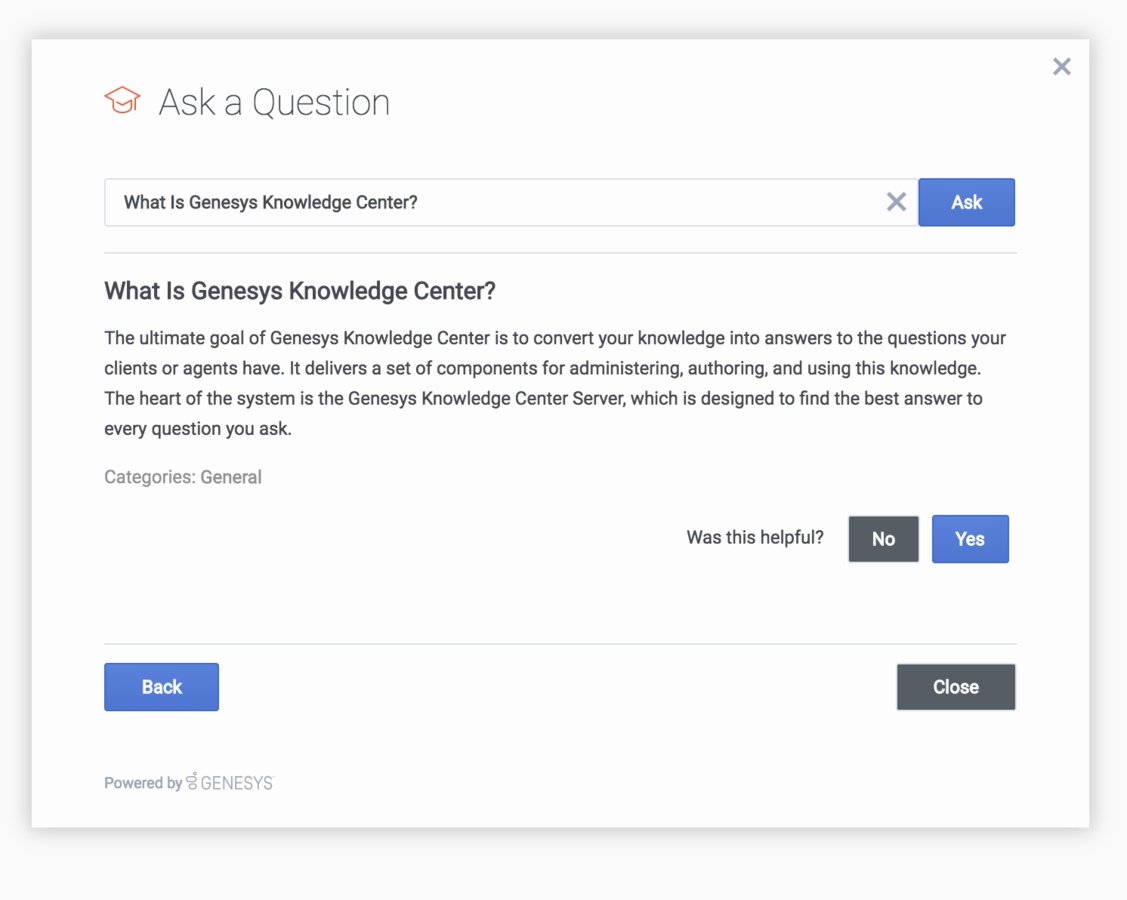Click inside the question input field
1127x900 pixels.
pyautogui.click(x=511, y=202)
